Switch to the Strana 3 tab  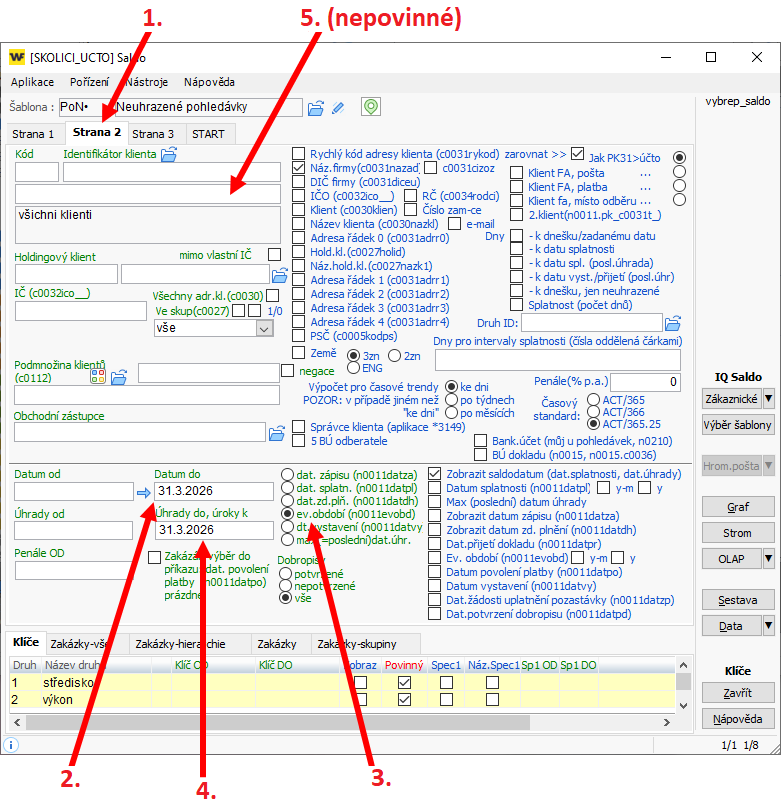(x=153, y=133)
